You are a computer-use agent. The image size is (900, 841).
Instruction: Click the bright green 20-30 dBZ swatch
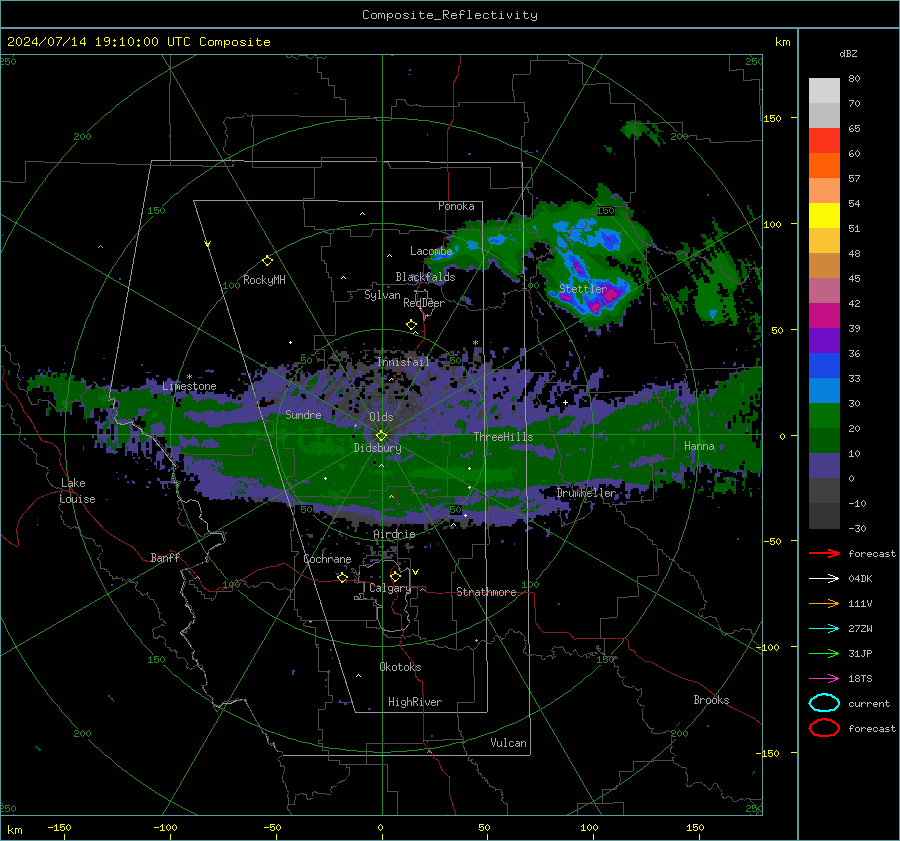824,416
